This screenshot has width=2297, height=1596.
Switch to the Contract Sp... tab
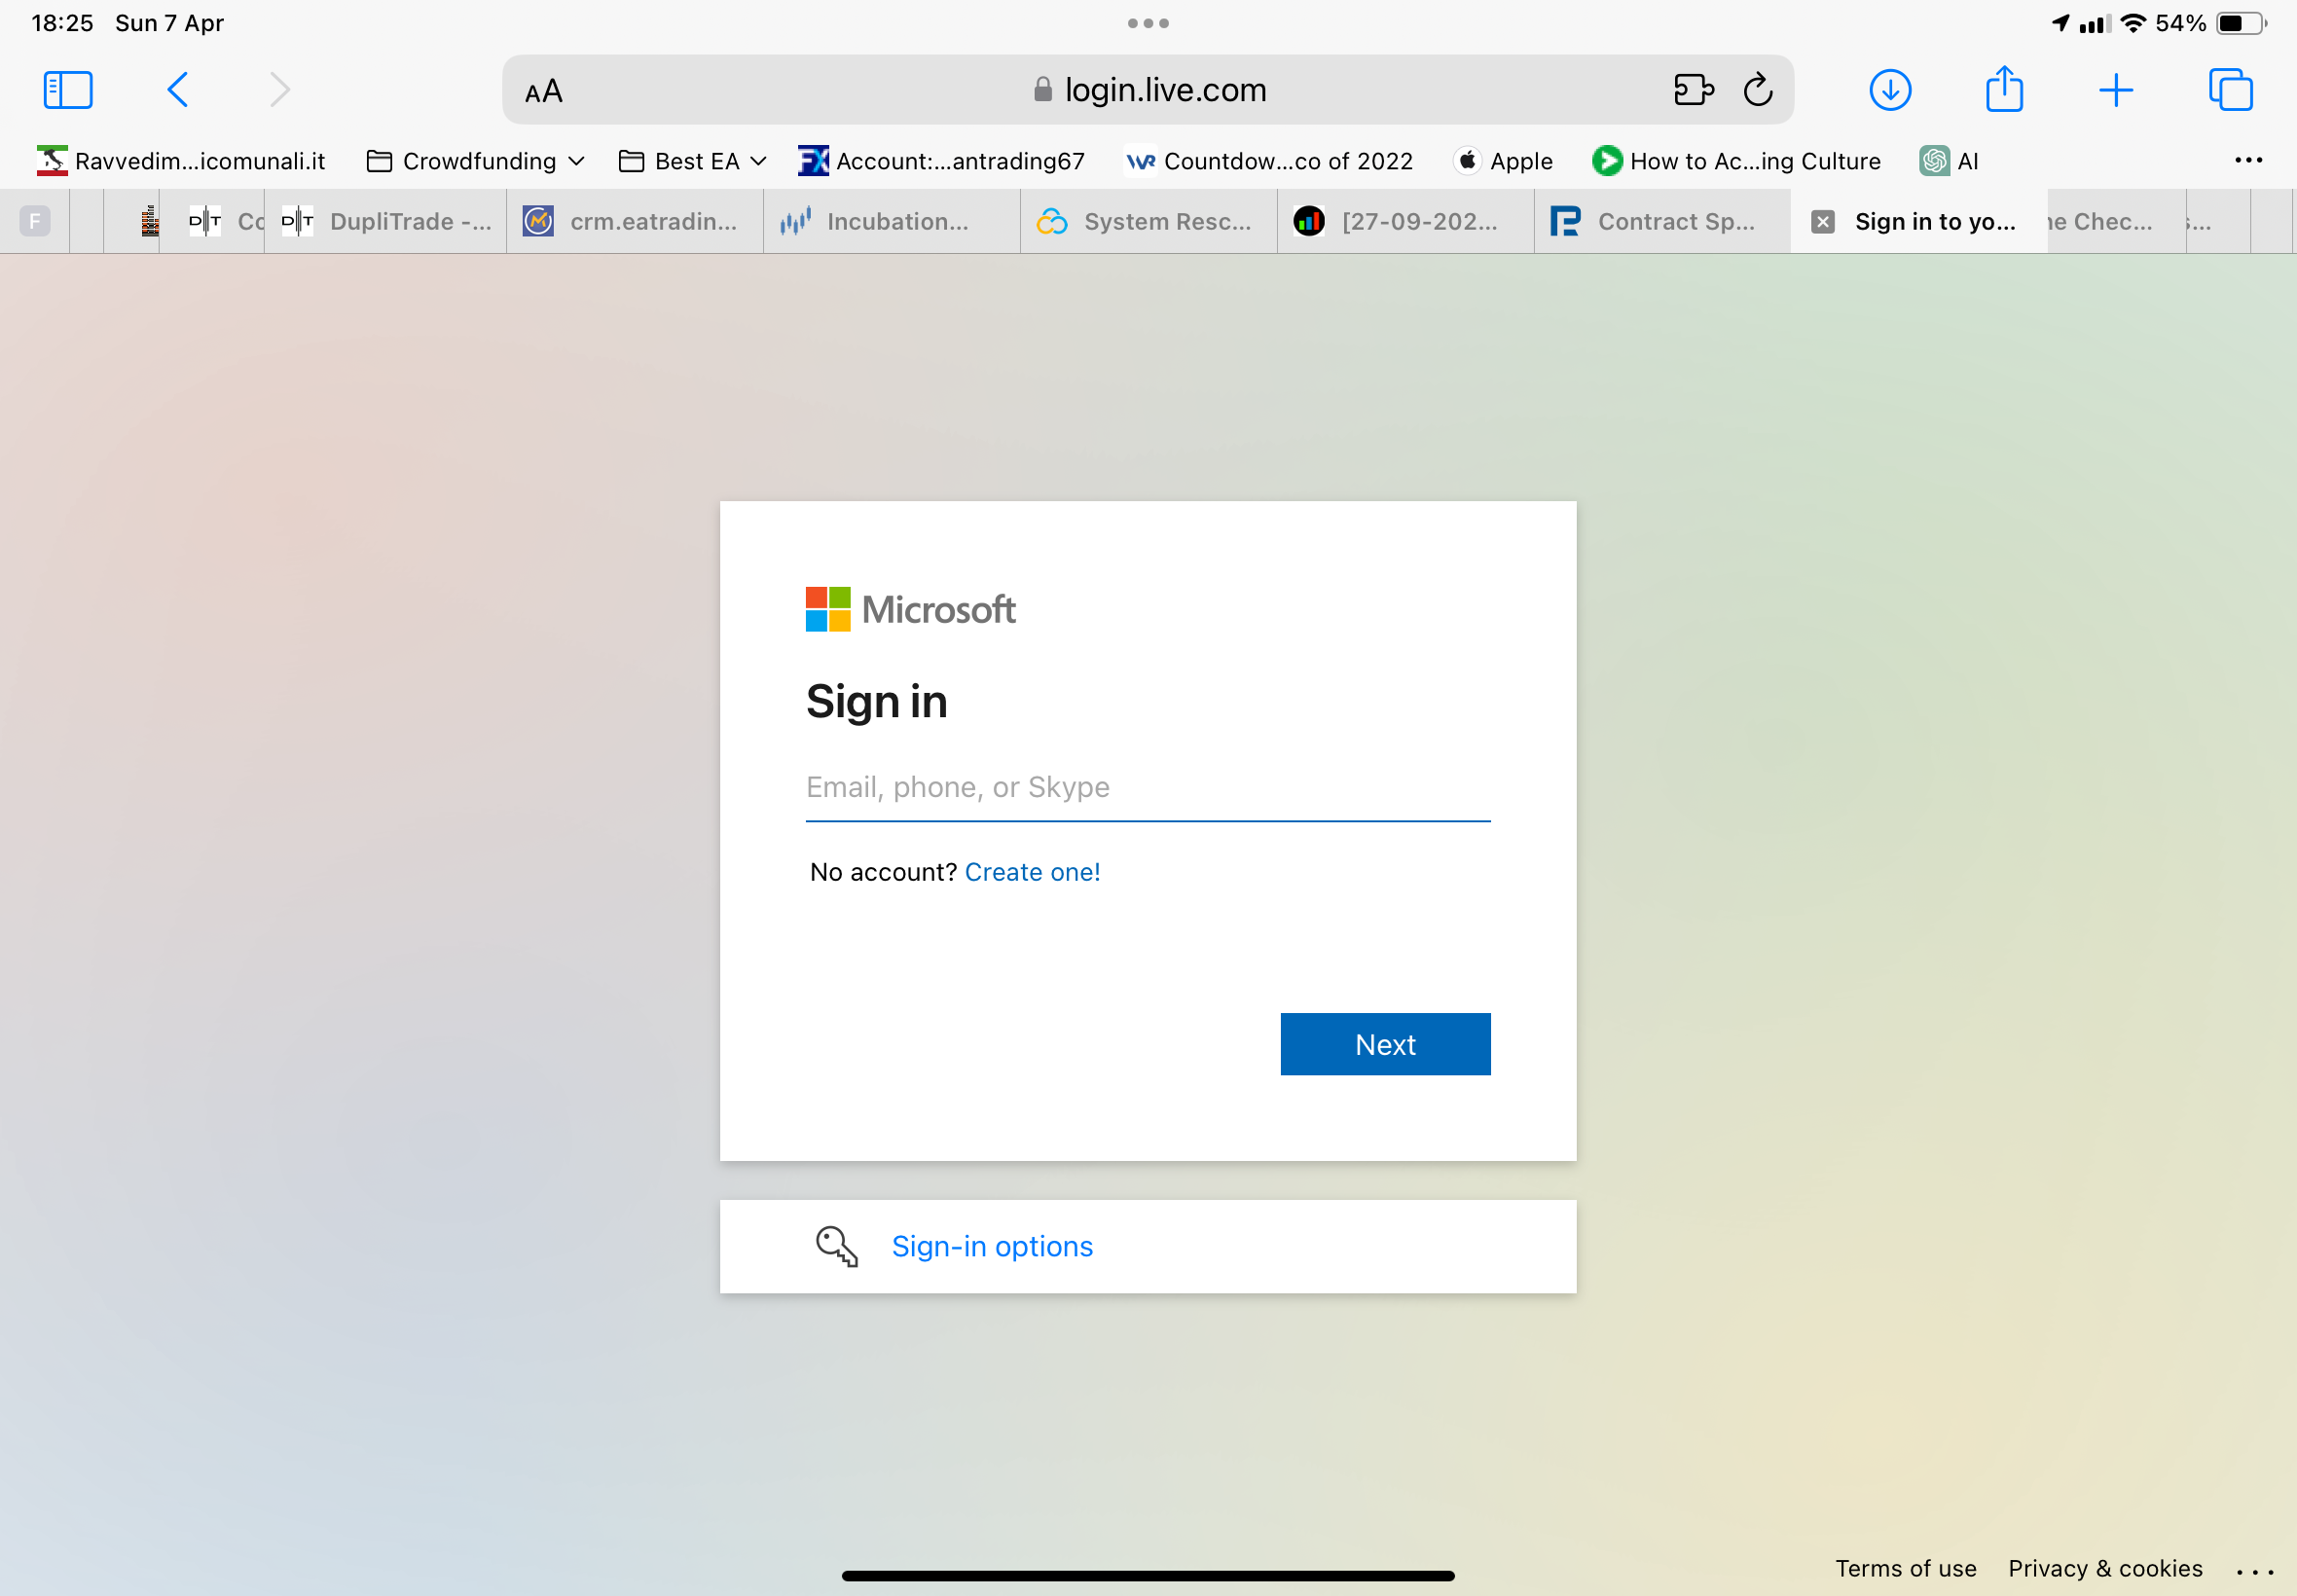click(1663, 221)
